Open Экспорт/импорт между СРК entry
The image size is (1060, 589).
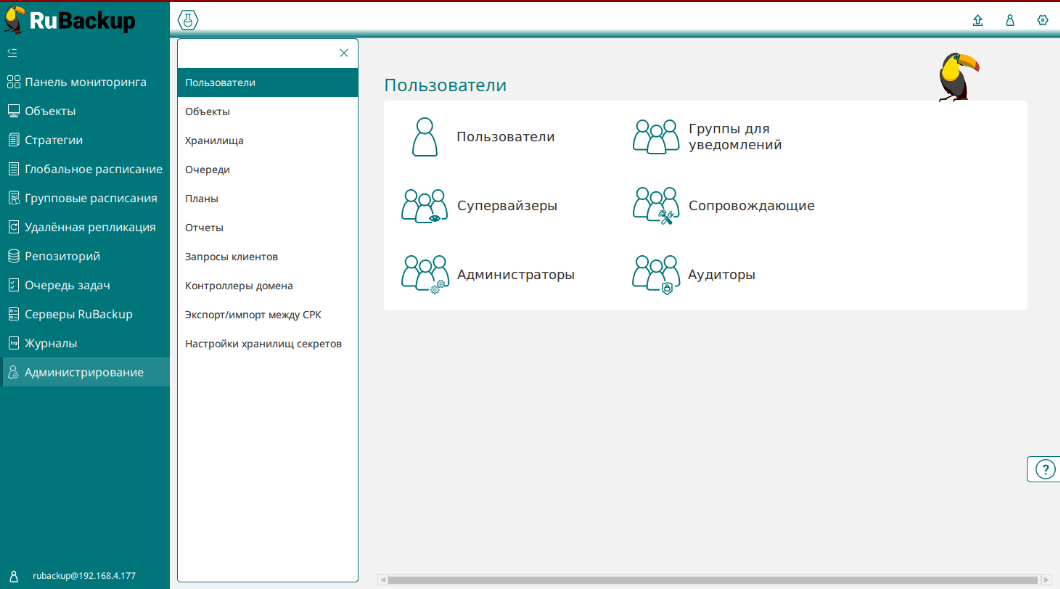point(253,315)
